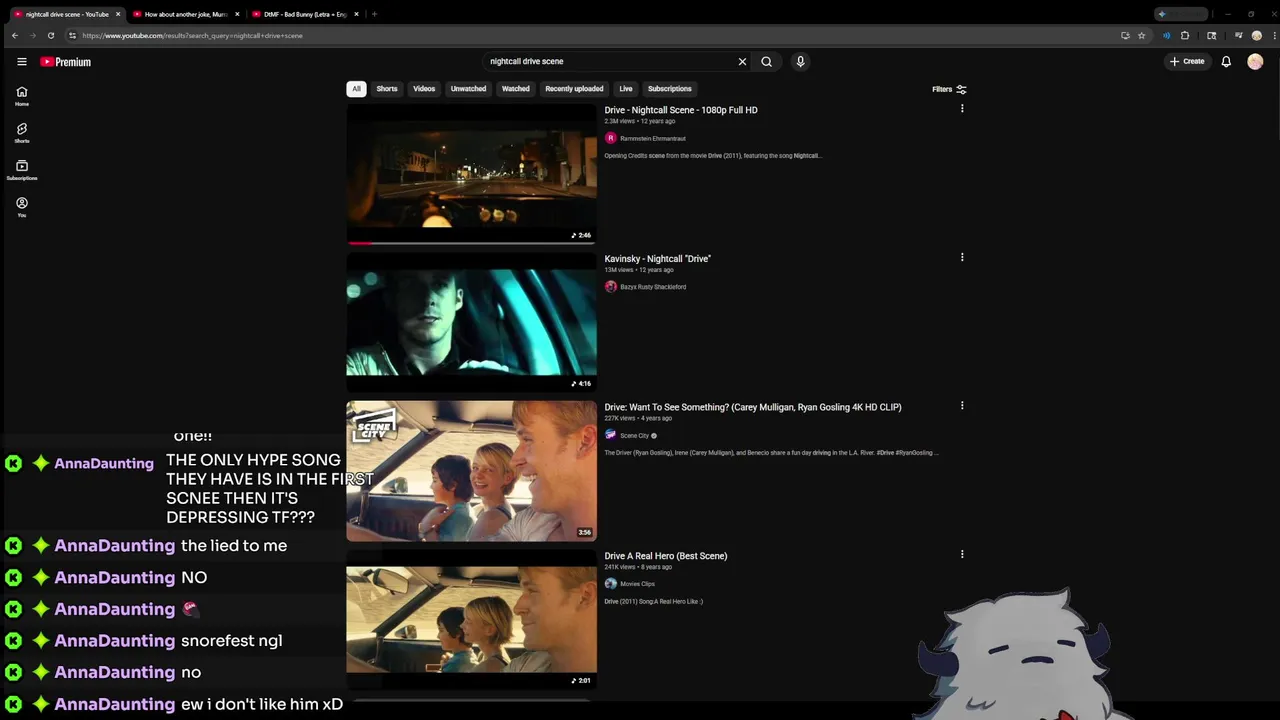Open the notifications bell
This screenshot has width=1280, height=720.
pos(1226,62)
